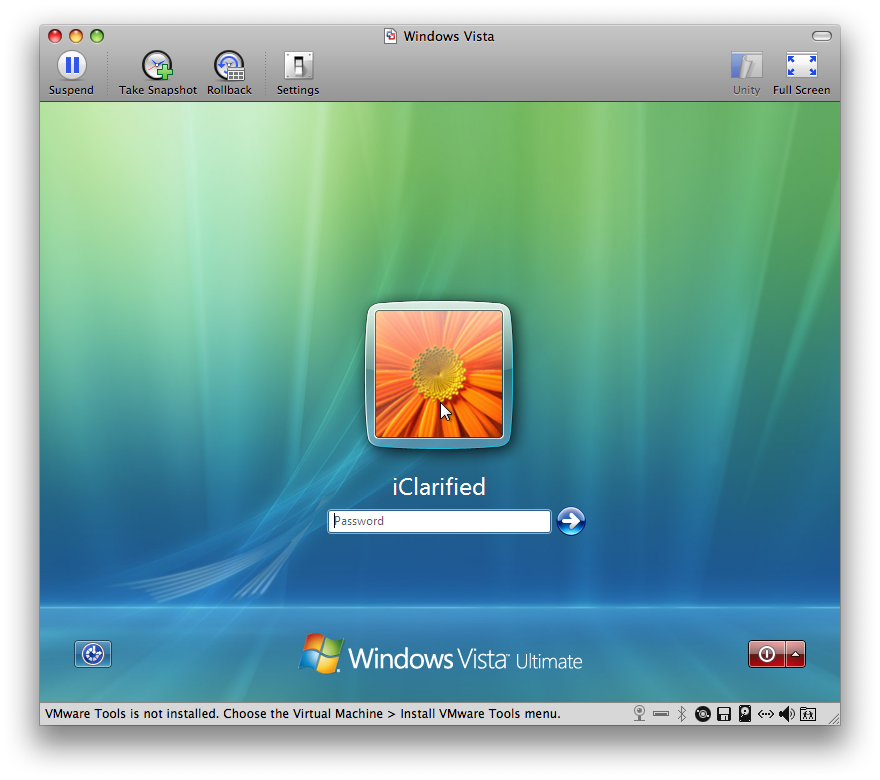
Task: Click the iClarified user name
Action: pos(439,487)
